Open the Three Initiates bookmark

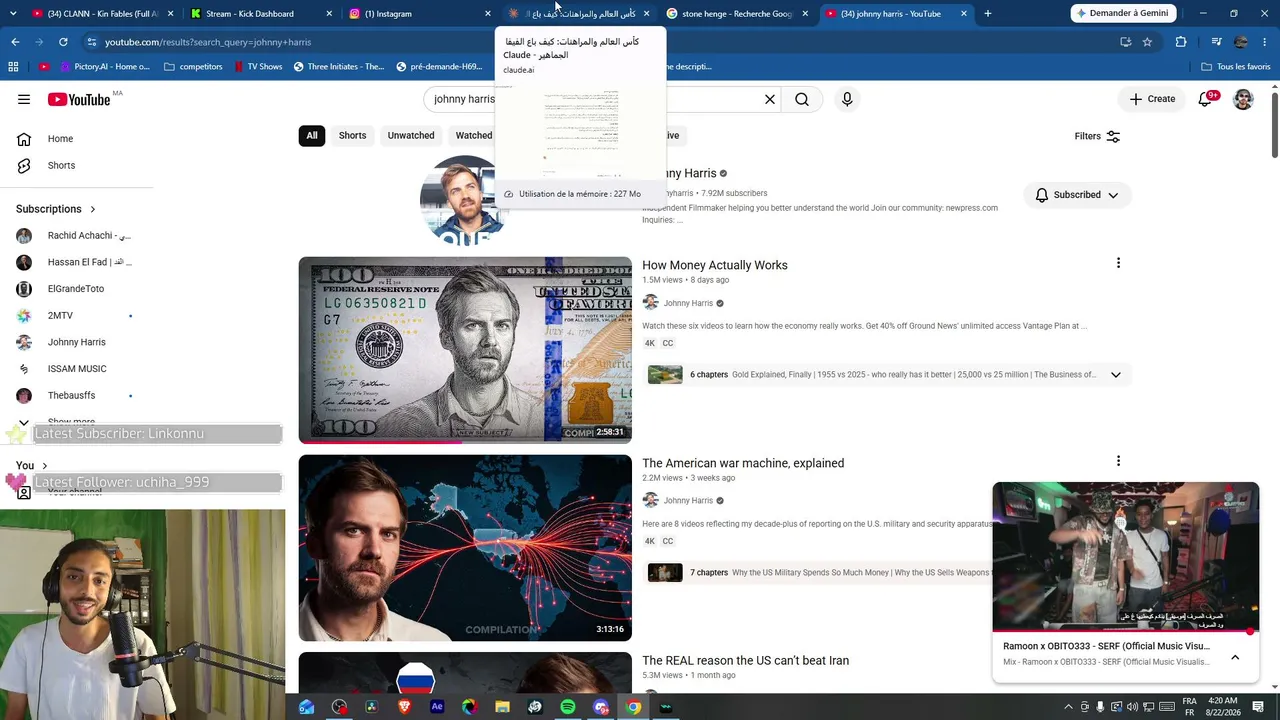[x=338, y=67]
